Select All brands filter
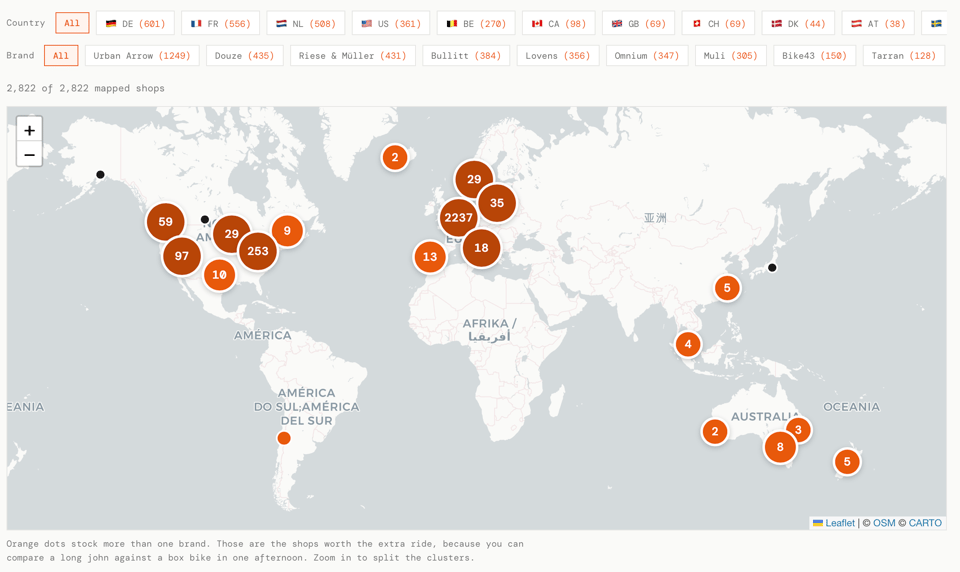The image size is (960, 572). pos(61,55)
